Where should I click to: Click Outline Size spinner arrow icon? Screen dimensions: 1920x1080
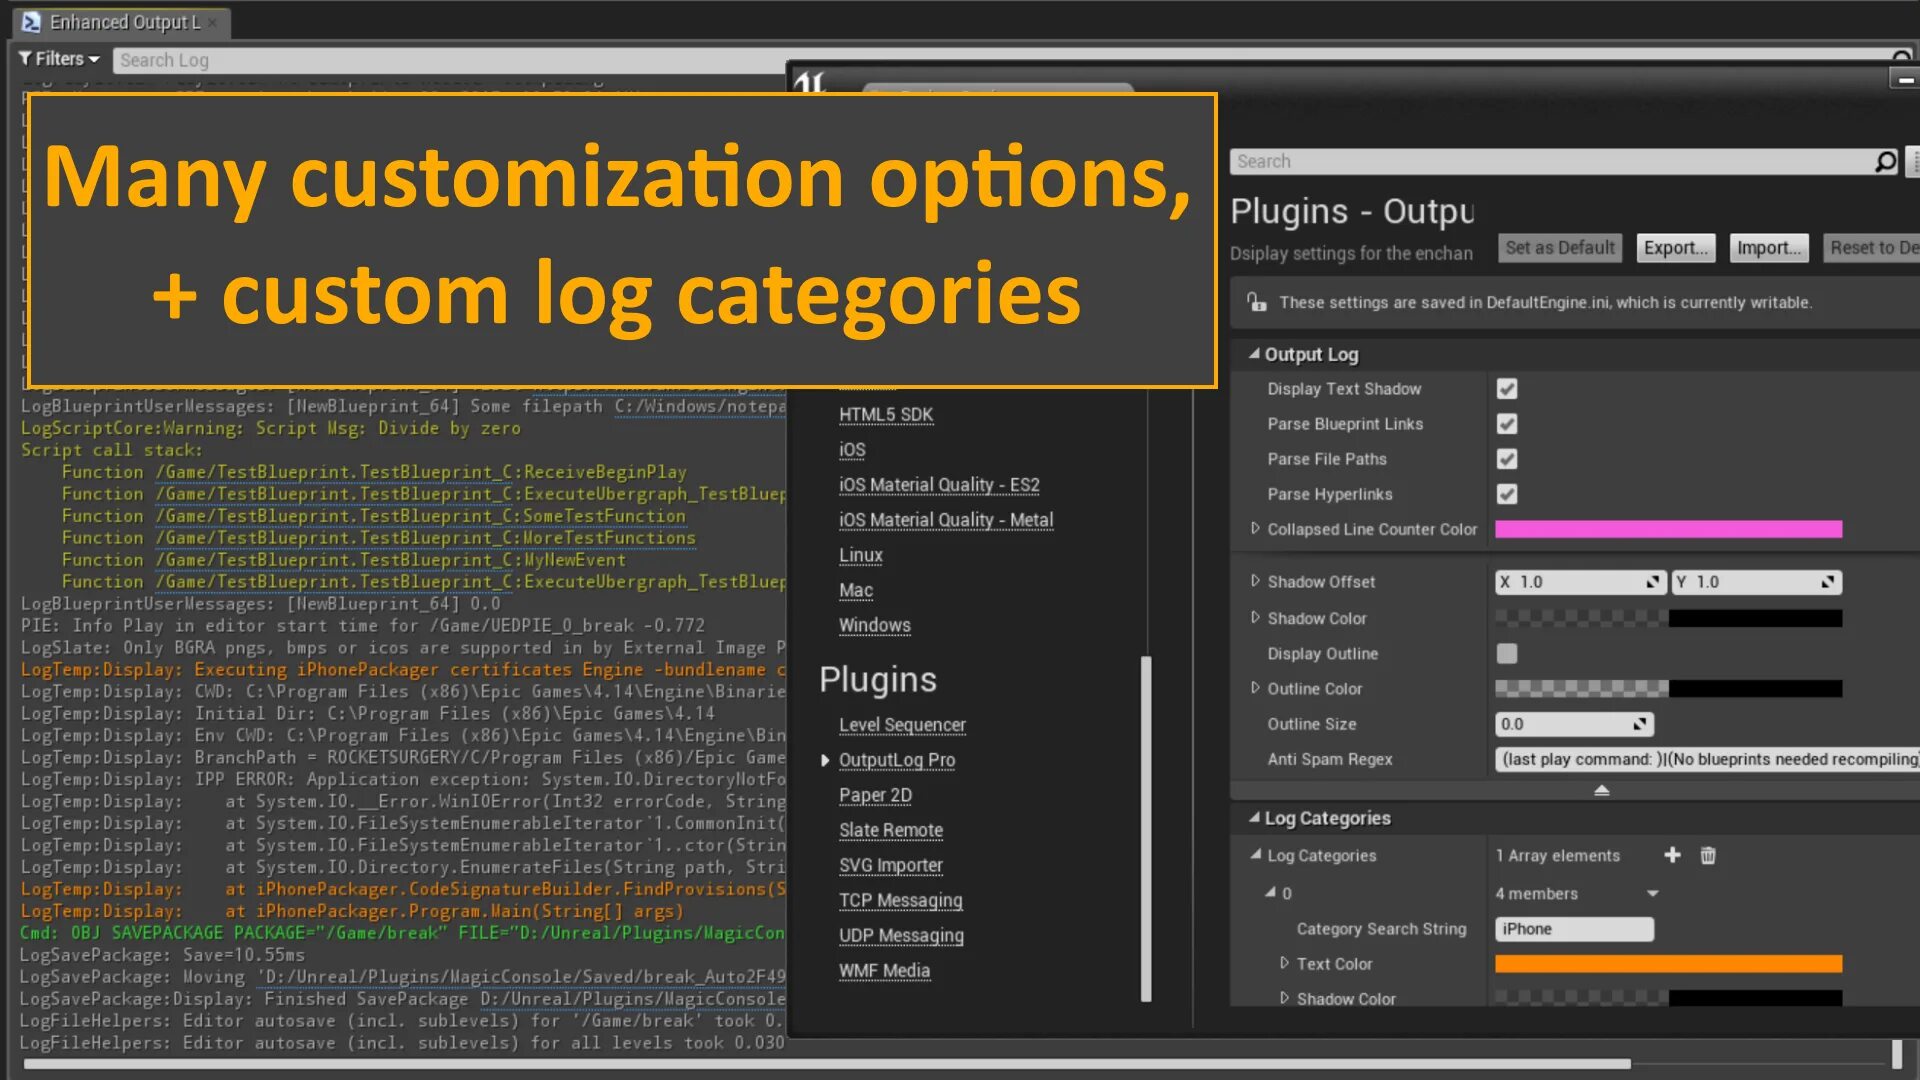click(x=1639, y=724)
